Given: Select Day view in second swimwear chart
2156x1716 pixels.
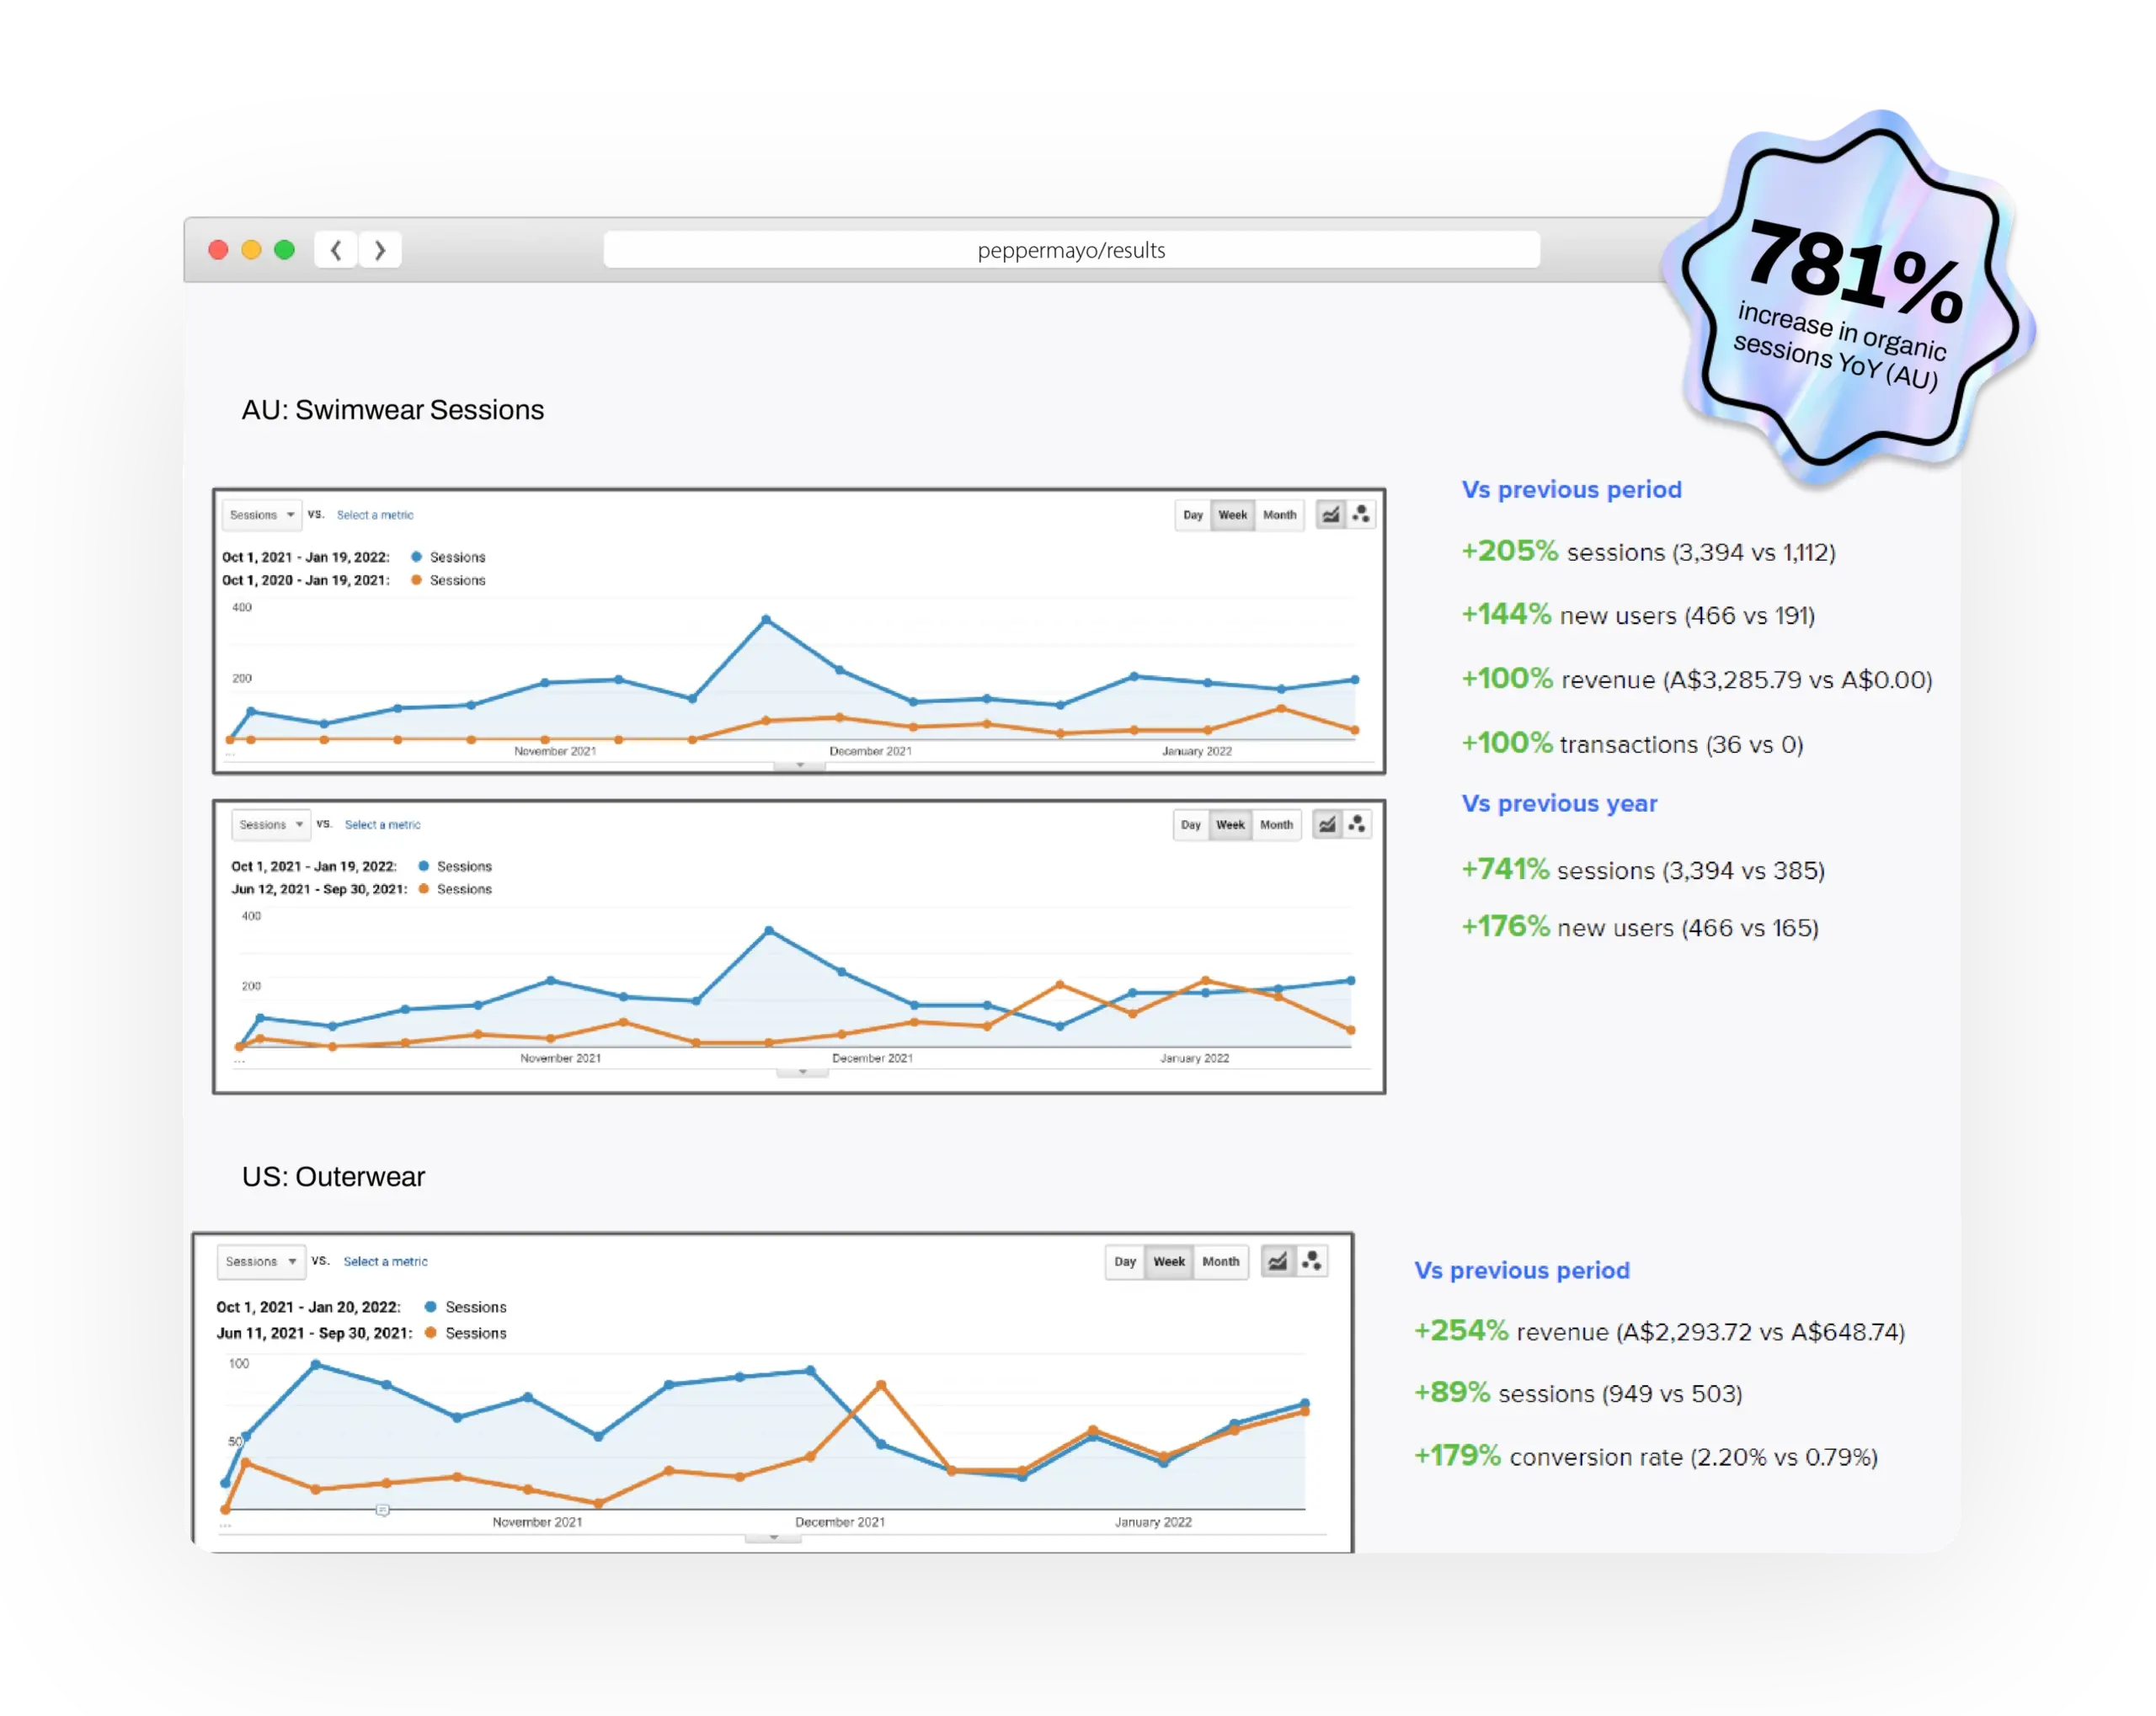Looking at the screenshot, I should pos(1190,825).
